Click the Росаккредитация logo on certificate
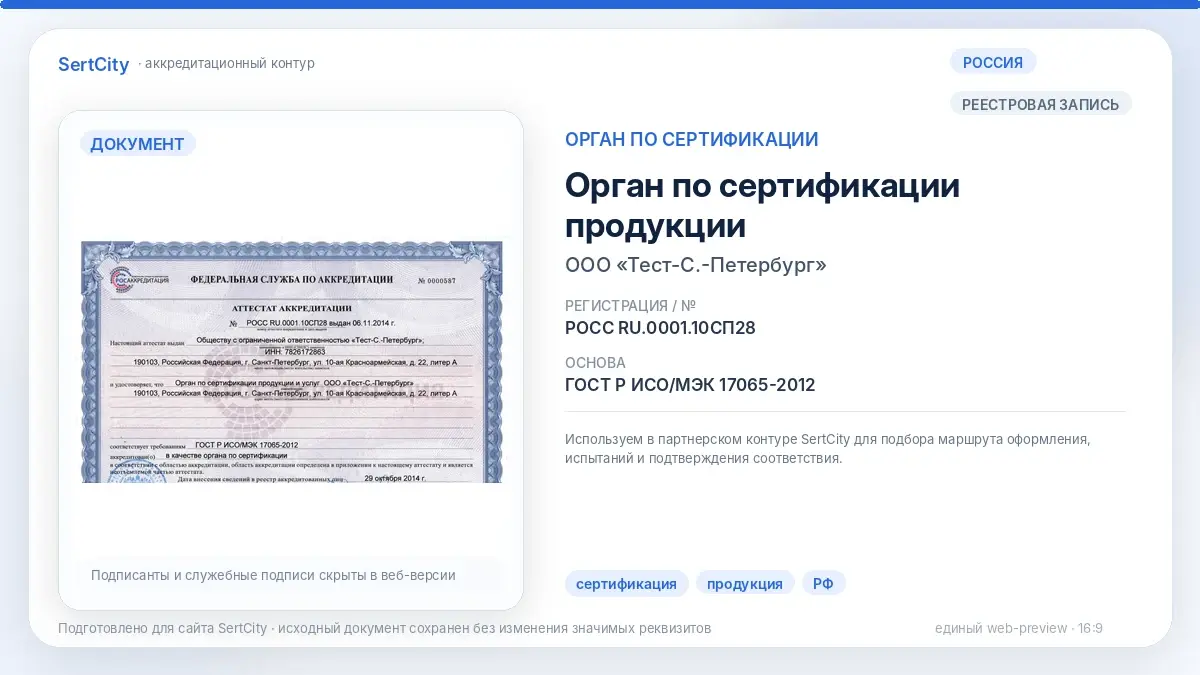Screen dimensions: 1200x675 [137, 281]
